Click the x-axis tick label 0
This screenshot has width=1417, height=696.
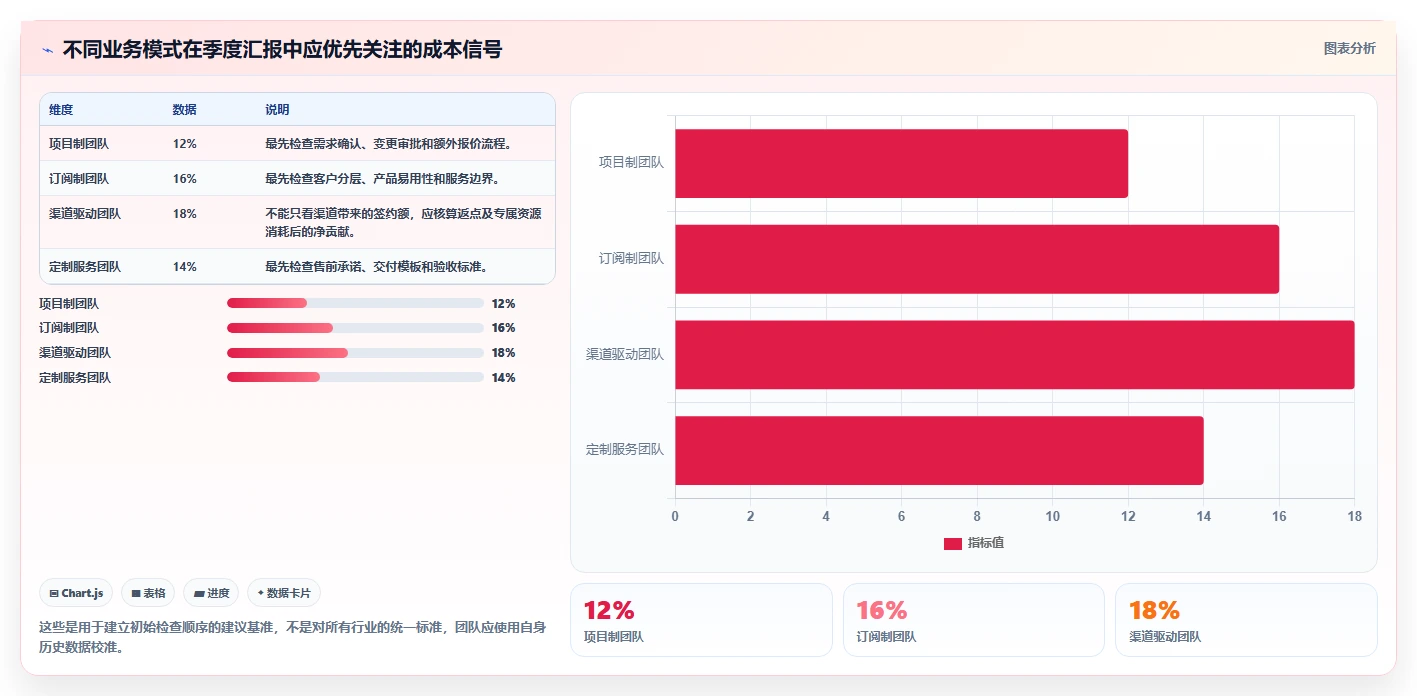pos(675,516)
